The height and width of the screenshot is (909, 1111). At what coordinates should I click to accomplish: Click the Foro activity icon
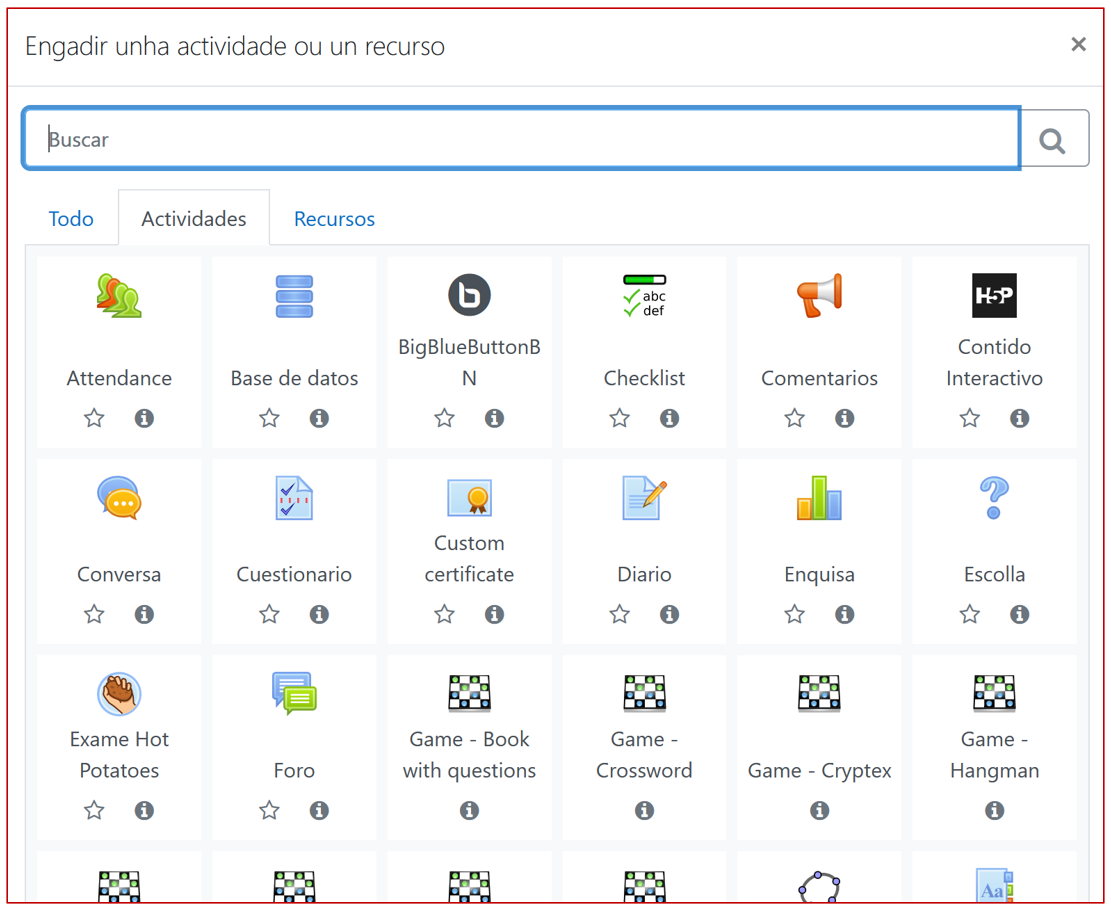coord(294,693)
